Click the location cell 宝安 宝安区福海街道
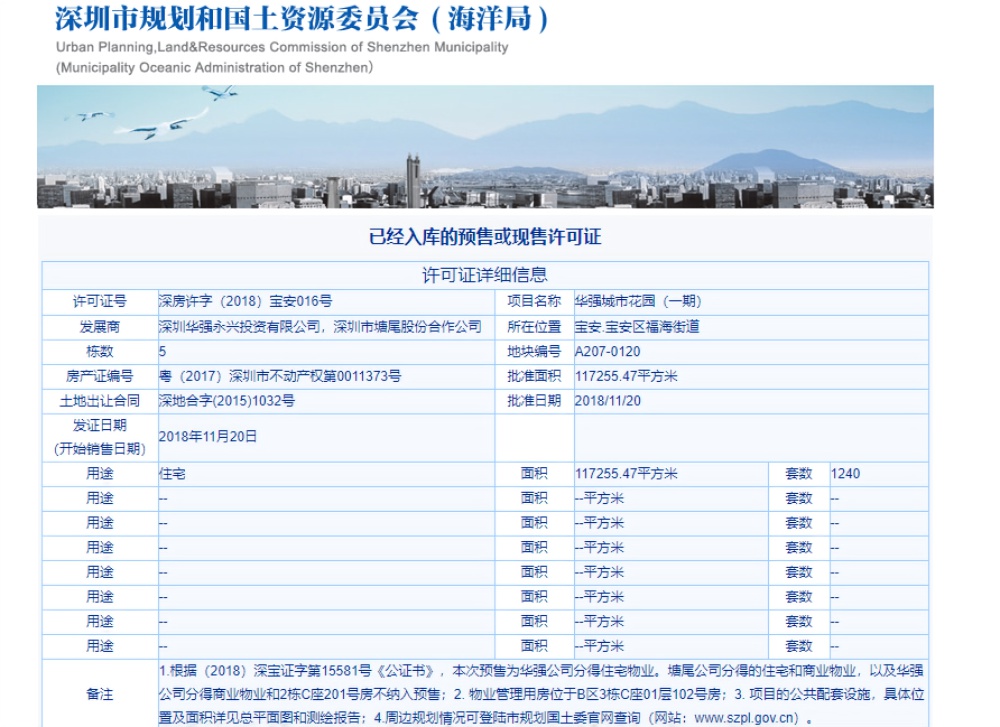 pyautogui.click(x=648, y=325)
